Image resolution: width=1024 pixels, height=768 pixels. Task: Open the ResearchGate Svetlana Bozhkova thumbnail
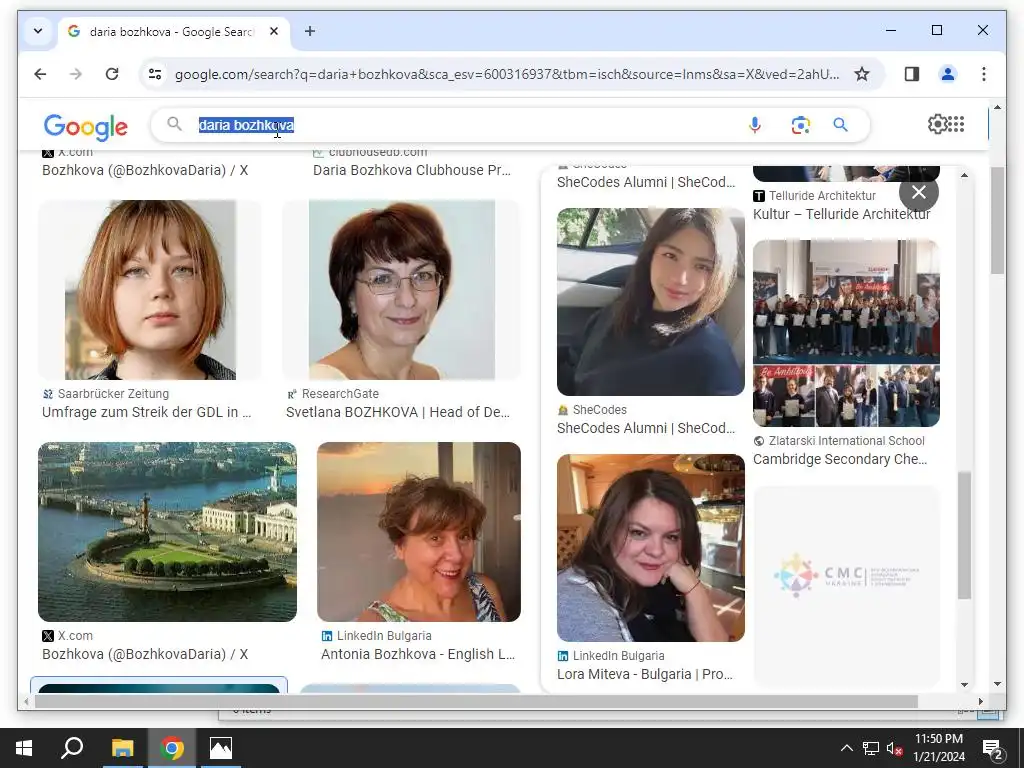(x=402, y=289)
